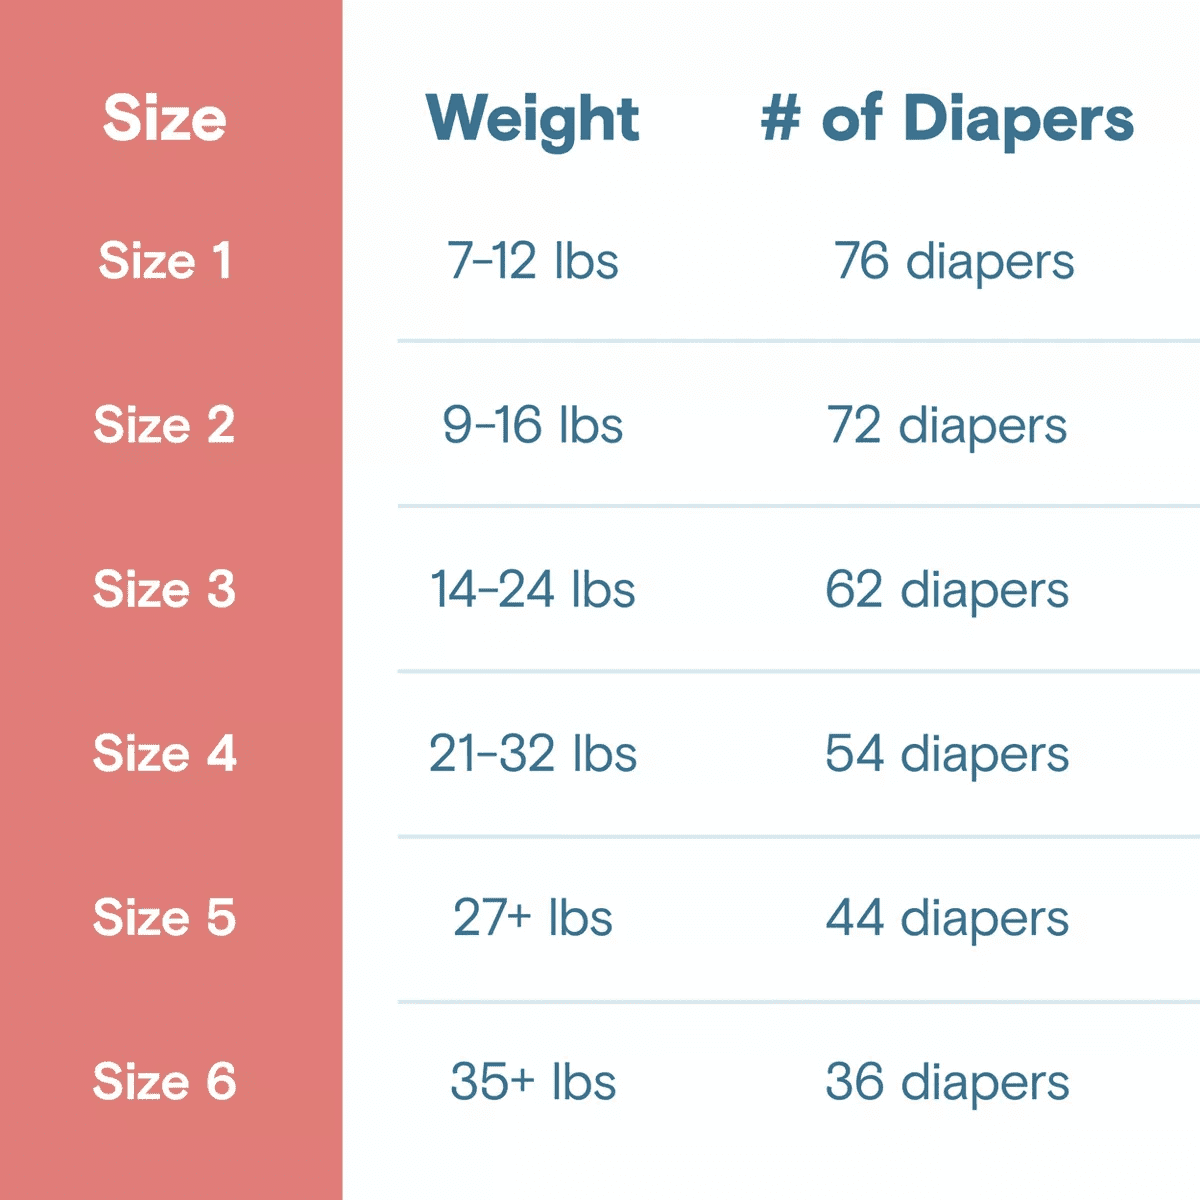Select the 72 diapers cell
1200x1200 pixels.
[947, 426]
